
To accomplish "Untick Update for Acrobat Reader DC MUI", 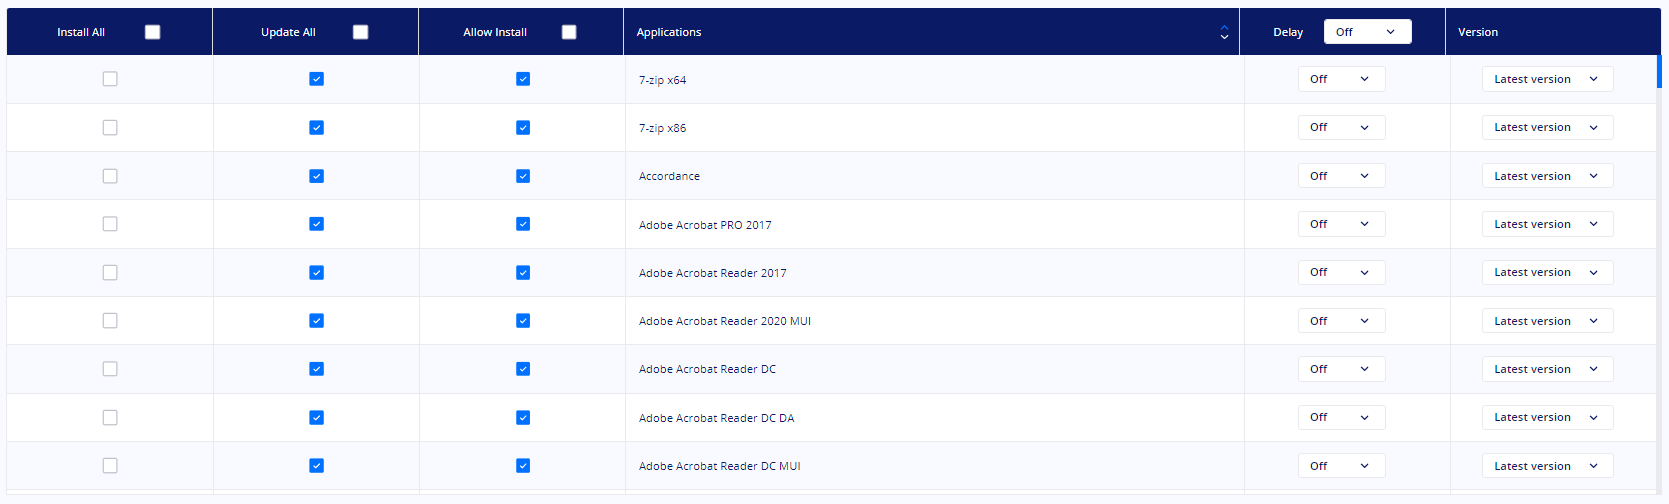I will pyautogui.click(x=316, y=466).
